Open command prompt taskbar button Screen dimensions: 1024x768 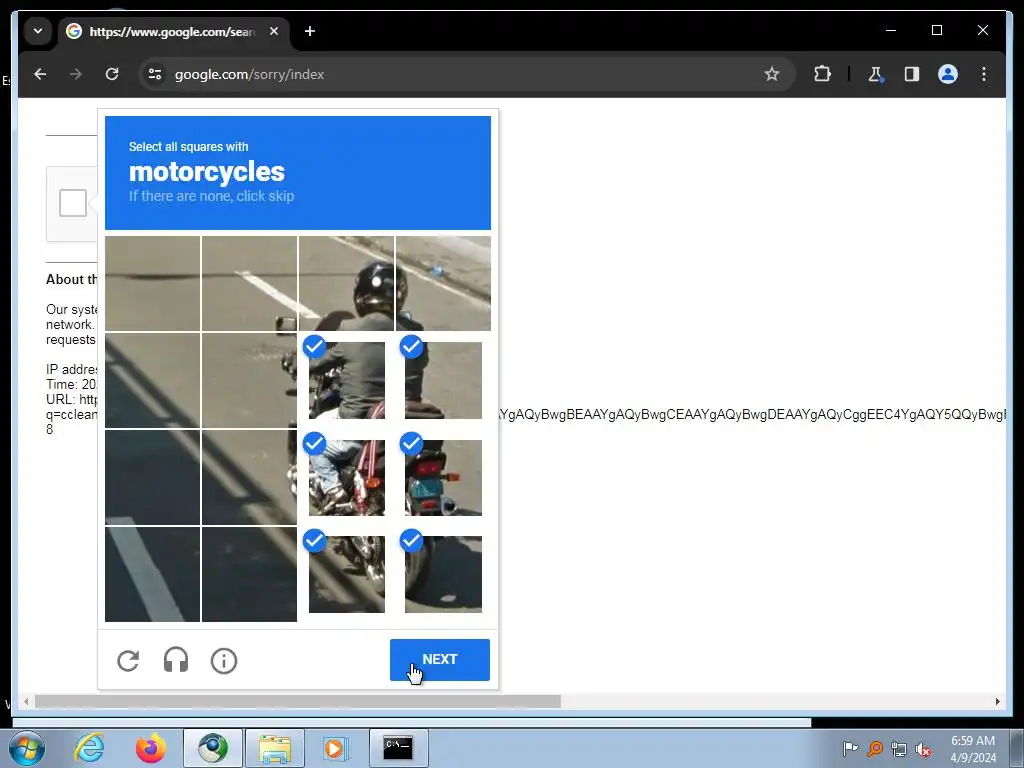pos(398,748)
